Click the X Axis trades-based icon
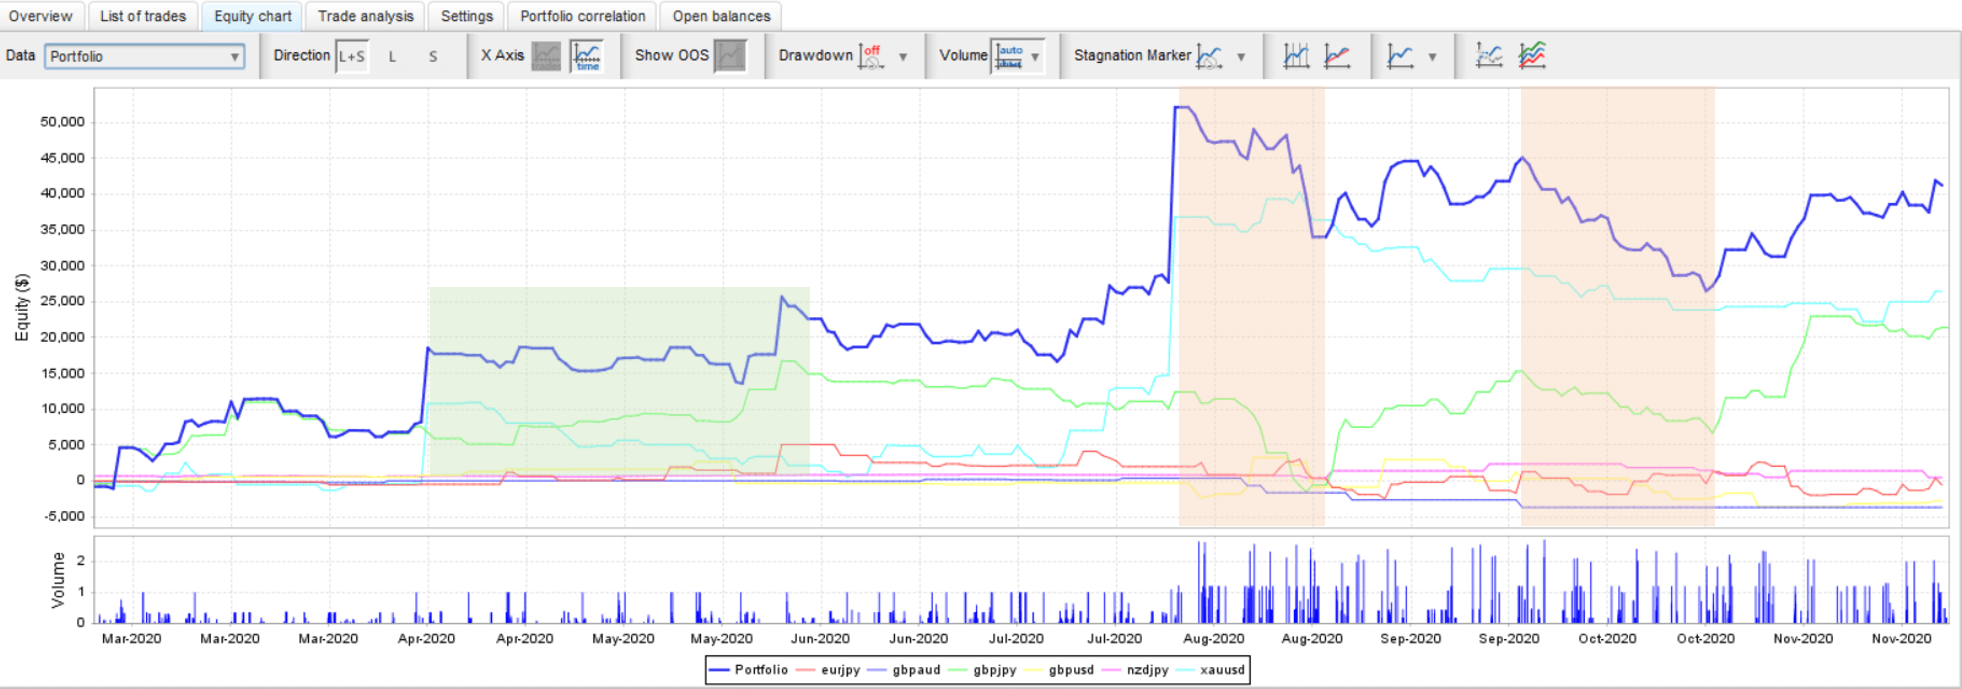1962x689 pixels. [546, 56]
